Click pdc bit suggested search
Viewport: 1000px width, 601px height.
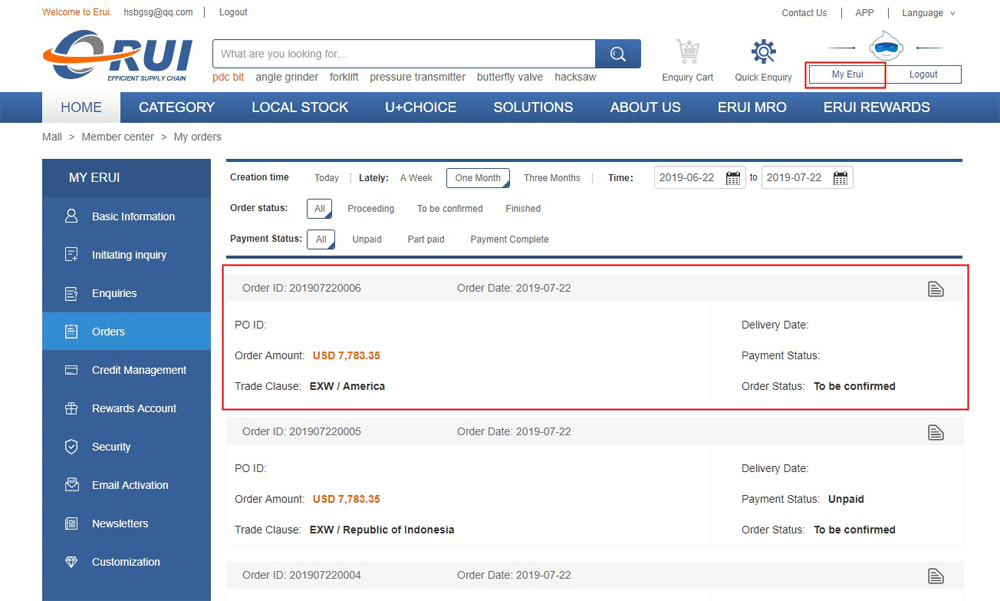click(x=228, y=77)
